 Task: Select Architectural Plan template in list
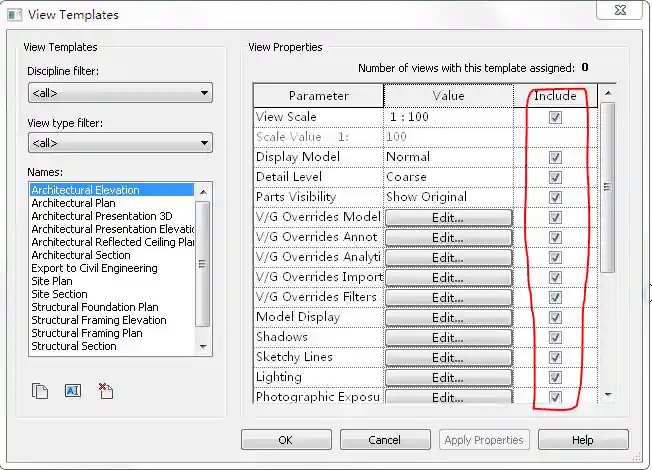[73, 203]
